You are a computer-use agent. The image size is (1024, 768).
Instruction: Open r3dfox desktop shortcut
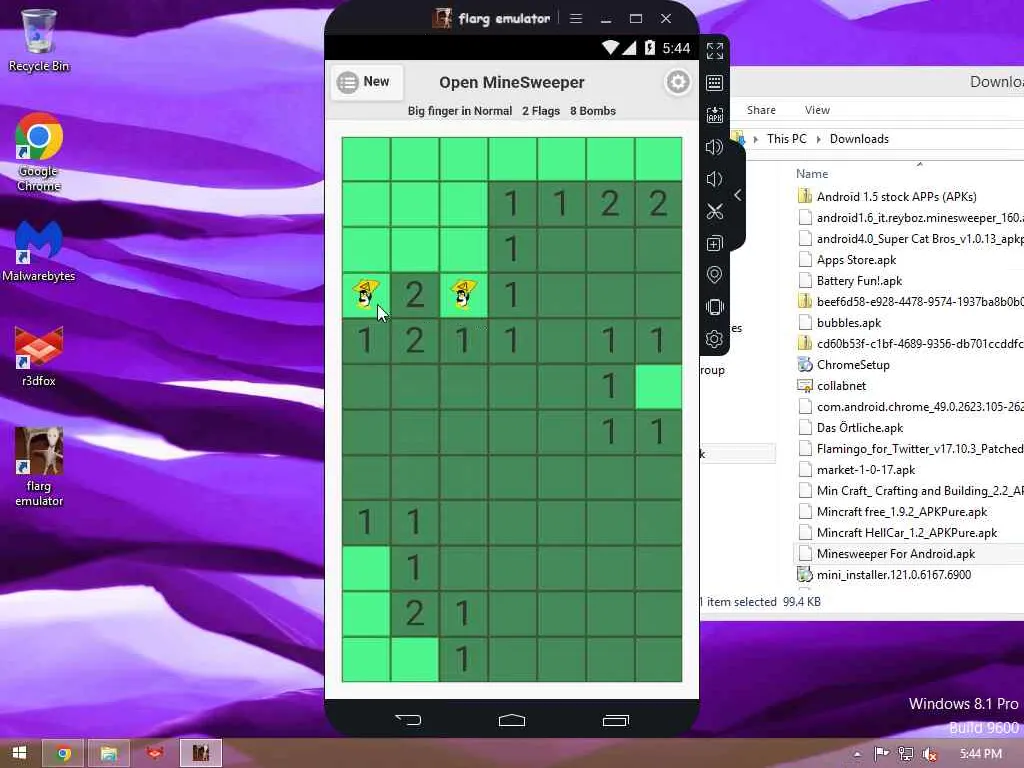pyautogui.click(x=39, y=357)
